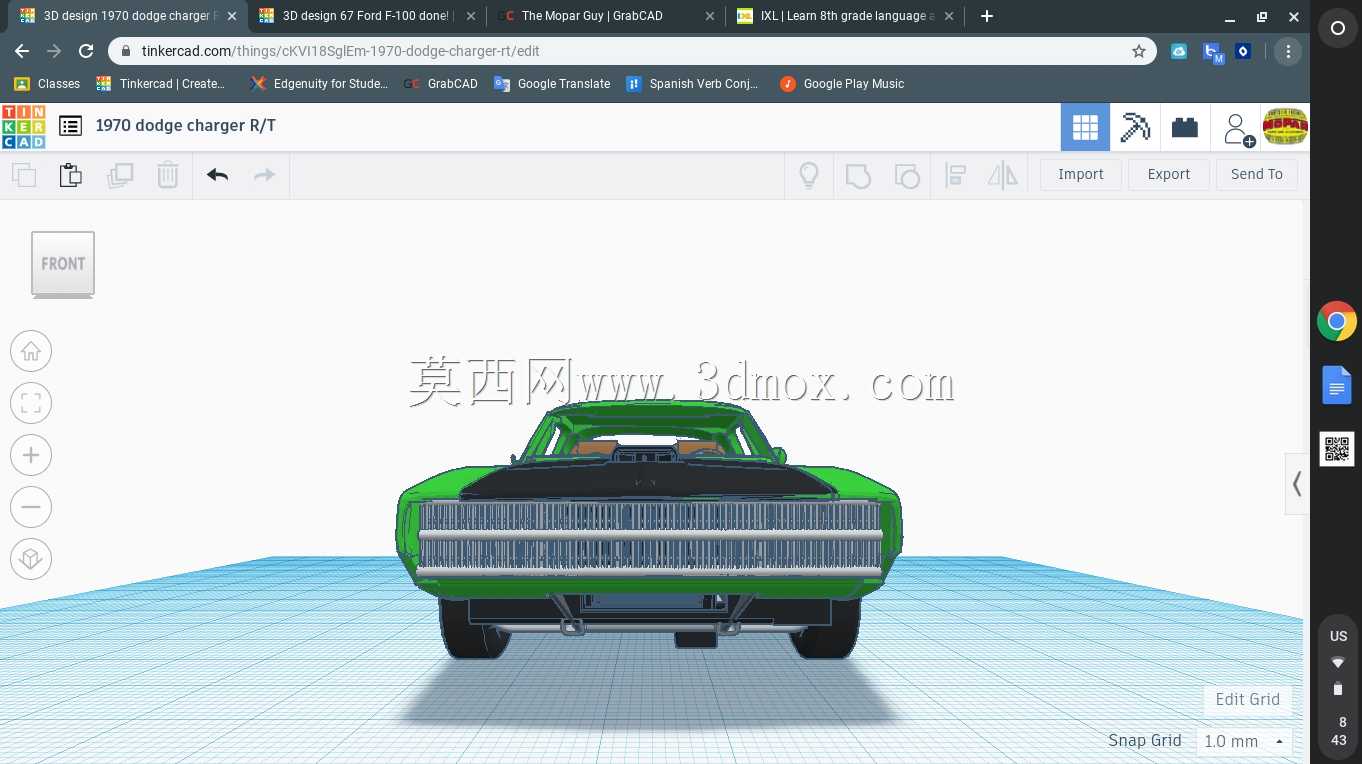
Task: Click Fit all in view icon
Action: coord(31,403)
